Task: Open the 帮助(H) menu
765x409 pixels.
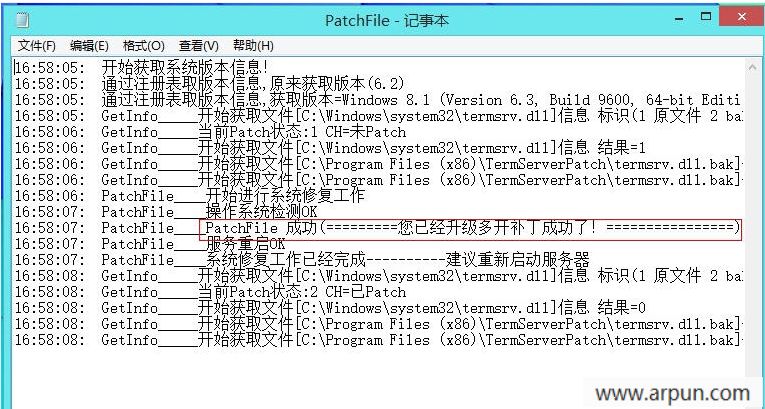Action: pos(253,46)
